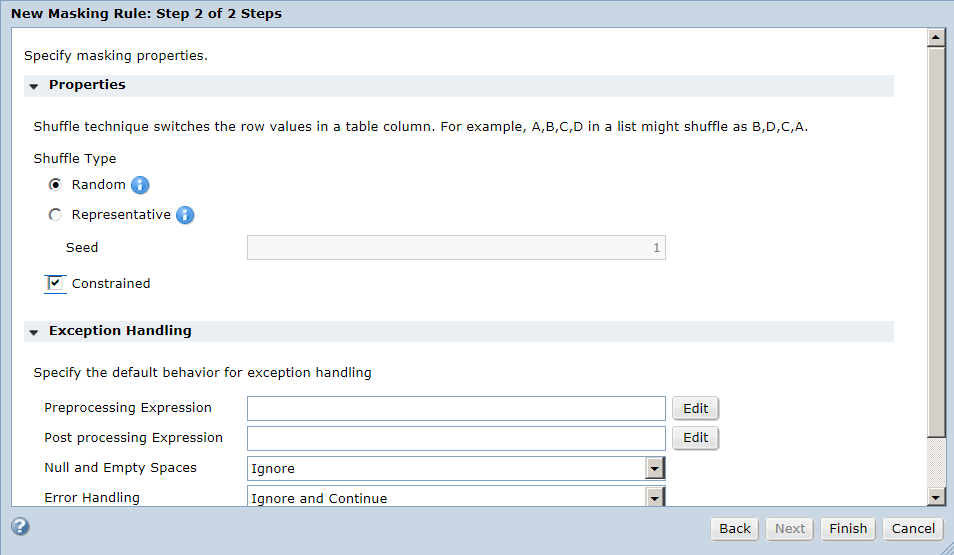Click the info icon next to Random
Screen dimensions: 954x555
[140, 185]
